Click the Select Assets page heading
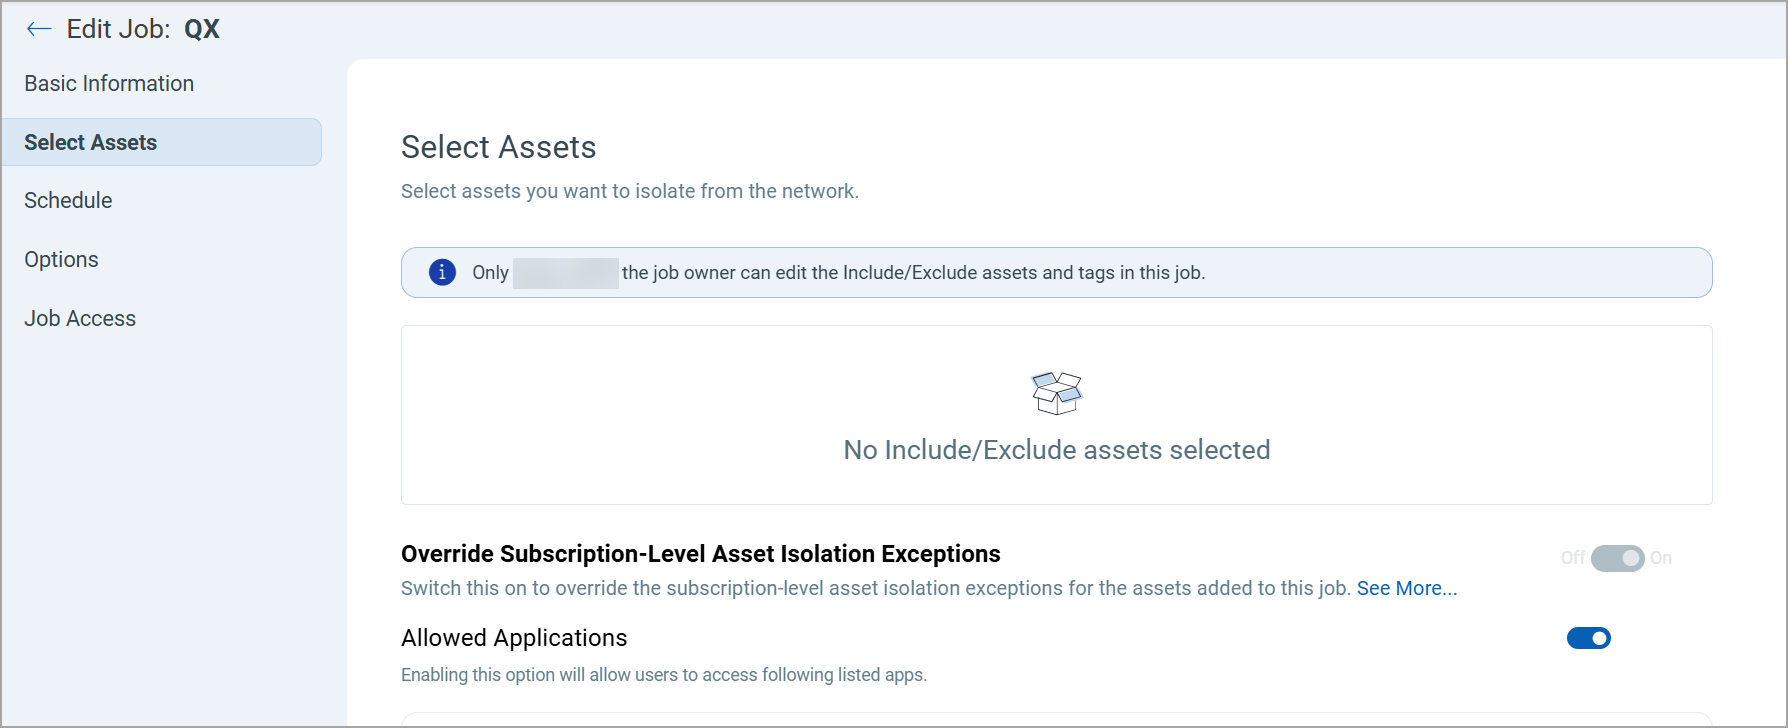This screenshot has height=728, width=1788. pos(498,147)
